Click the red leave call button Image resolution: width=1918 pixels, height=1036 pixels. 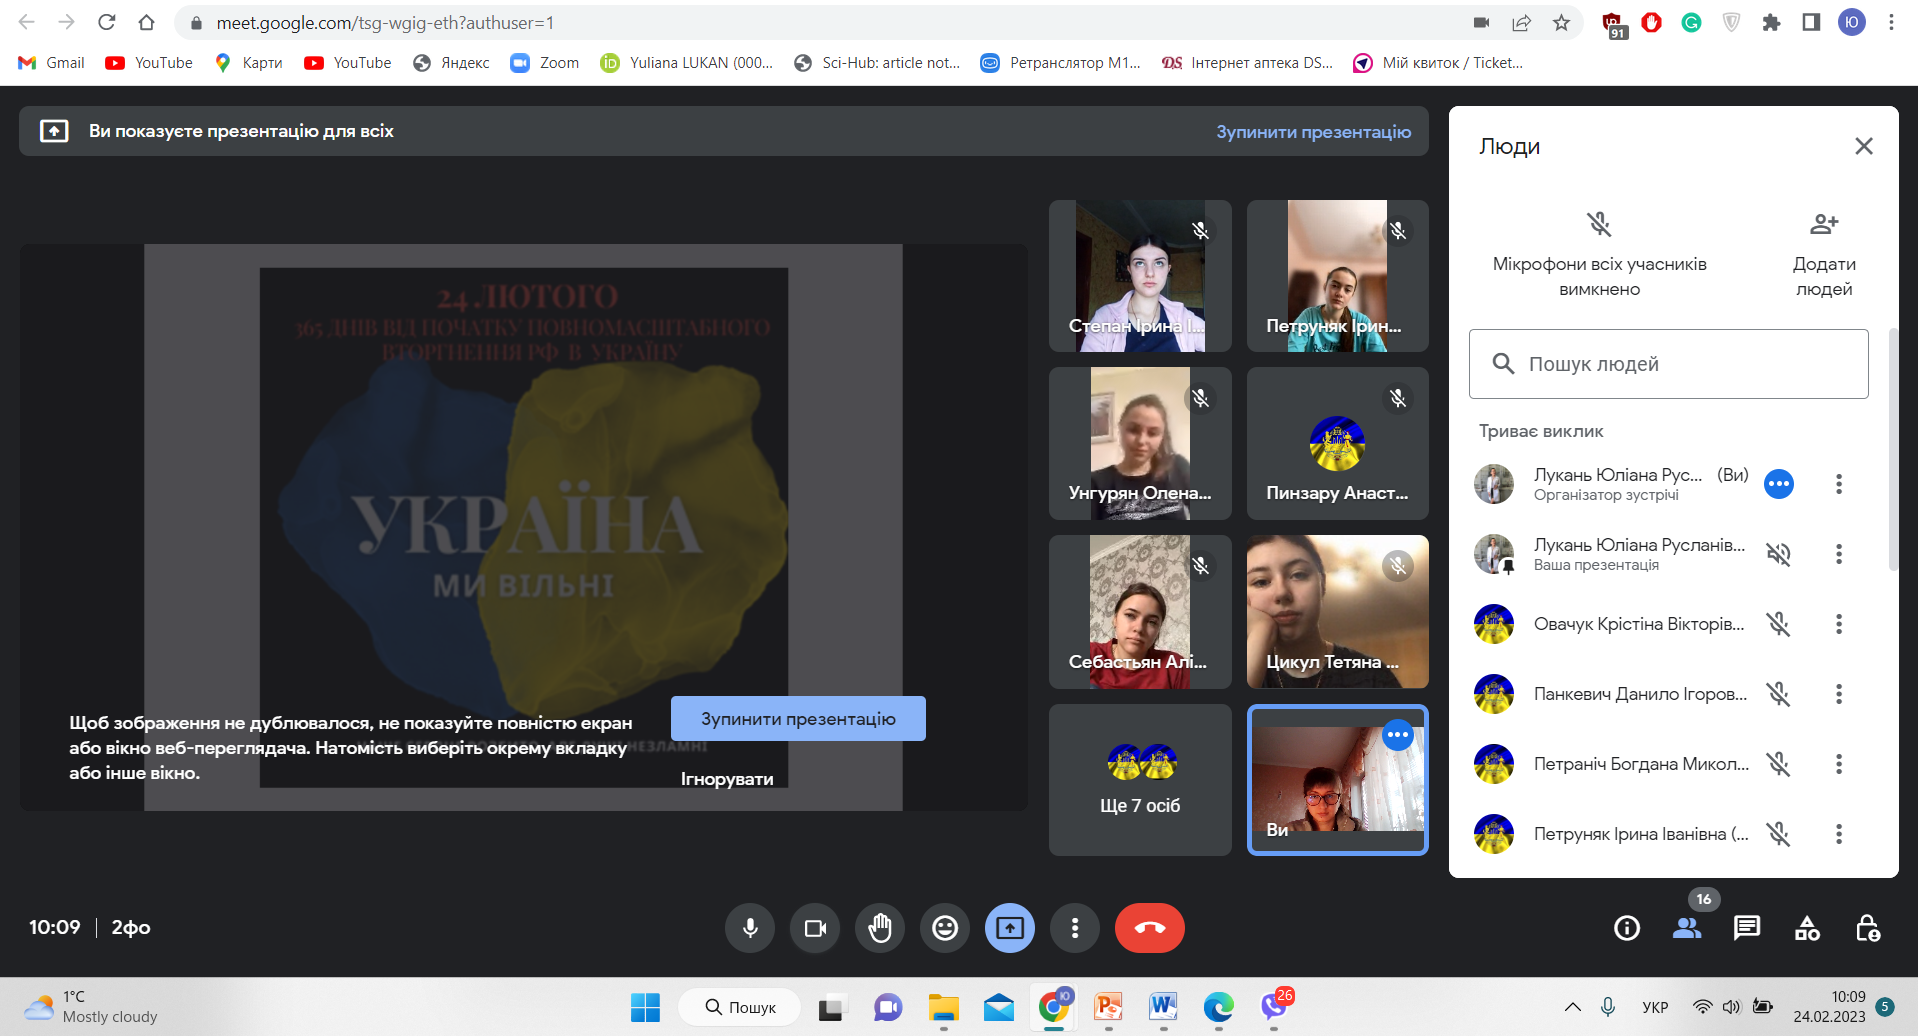click(x=1149, y=928)
